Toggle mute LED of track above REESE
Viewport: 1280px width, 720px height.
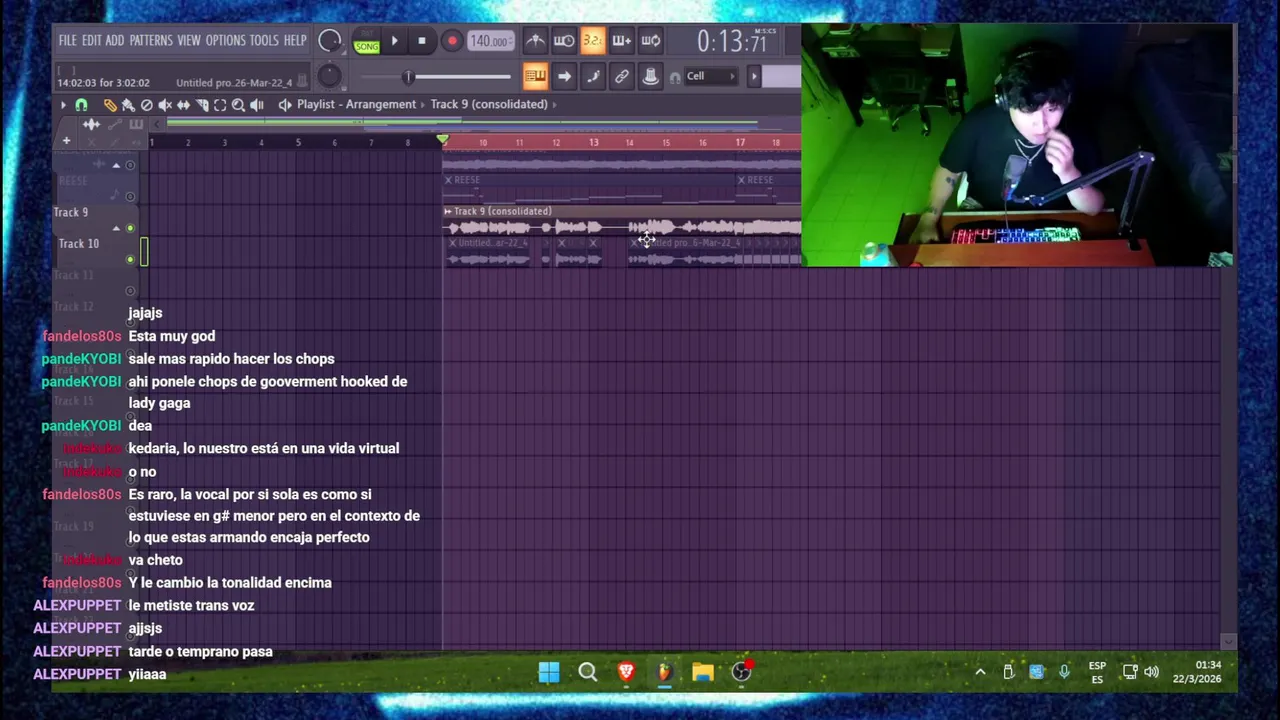click(x=130, y=165)
